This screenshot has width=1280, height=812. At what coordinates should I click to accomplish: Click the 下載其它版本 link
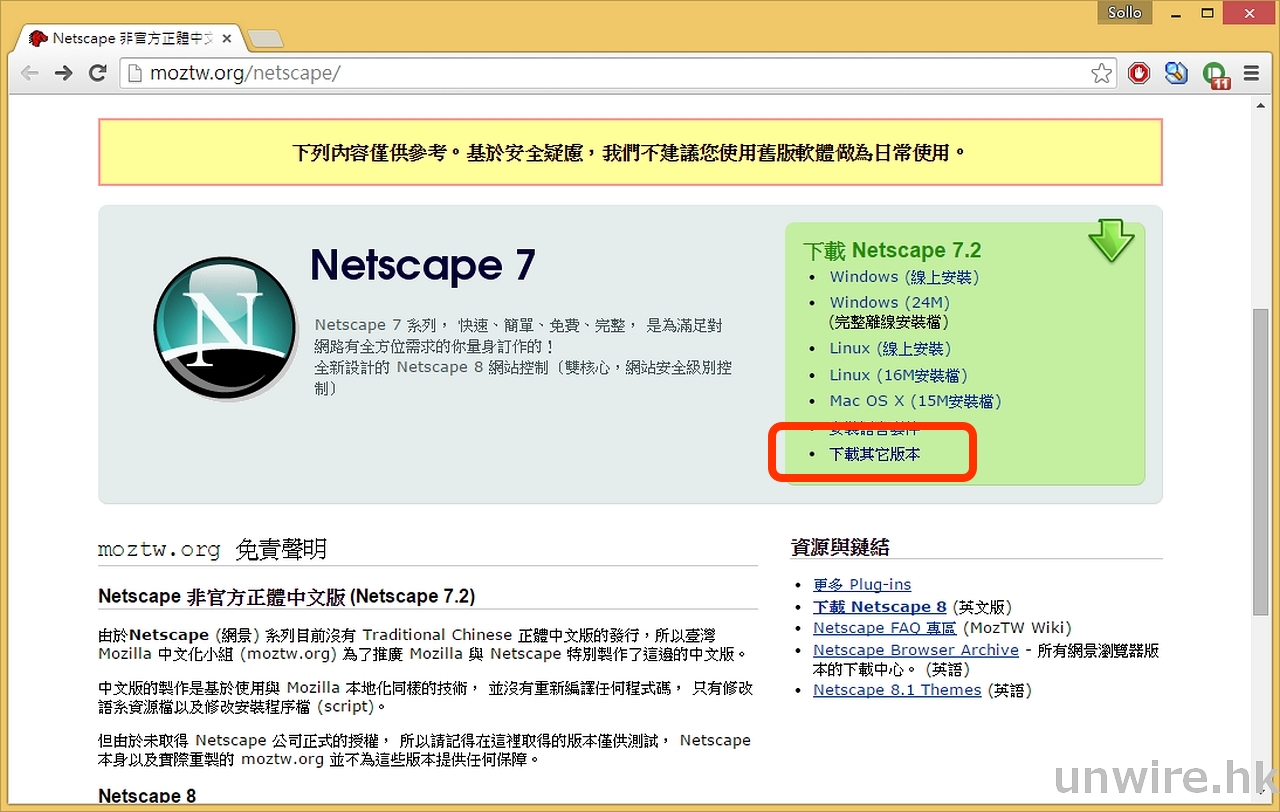coord(875,454)
